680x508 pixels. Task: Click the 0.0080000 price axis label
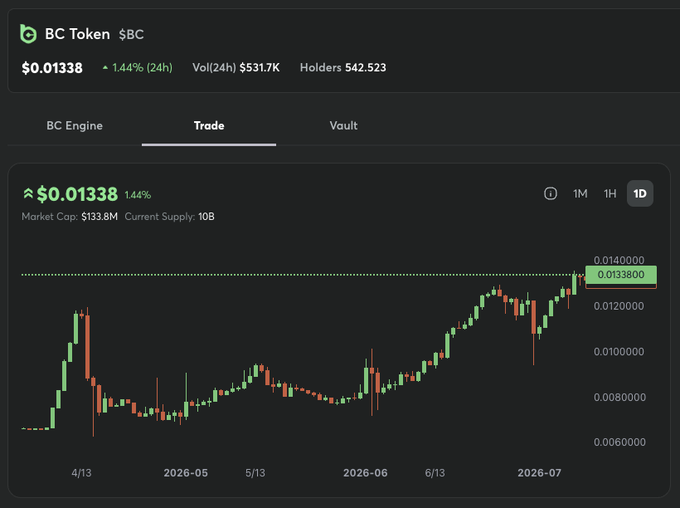[620, 397]
